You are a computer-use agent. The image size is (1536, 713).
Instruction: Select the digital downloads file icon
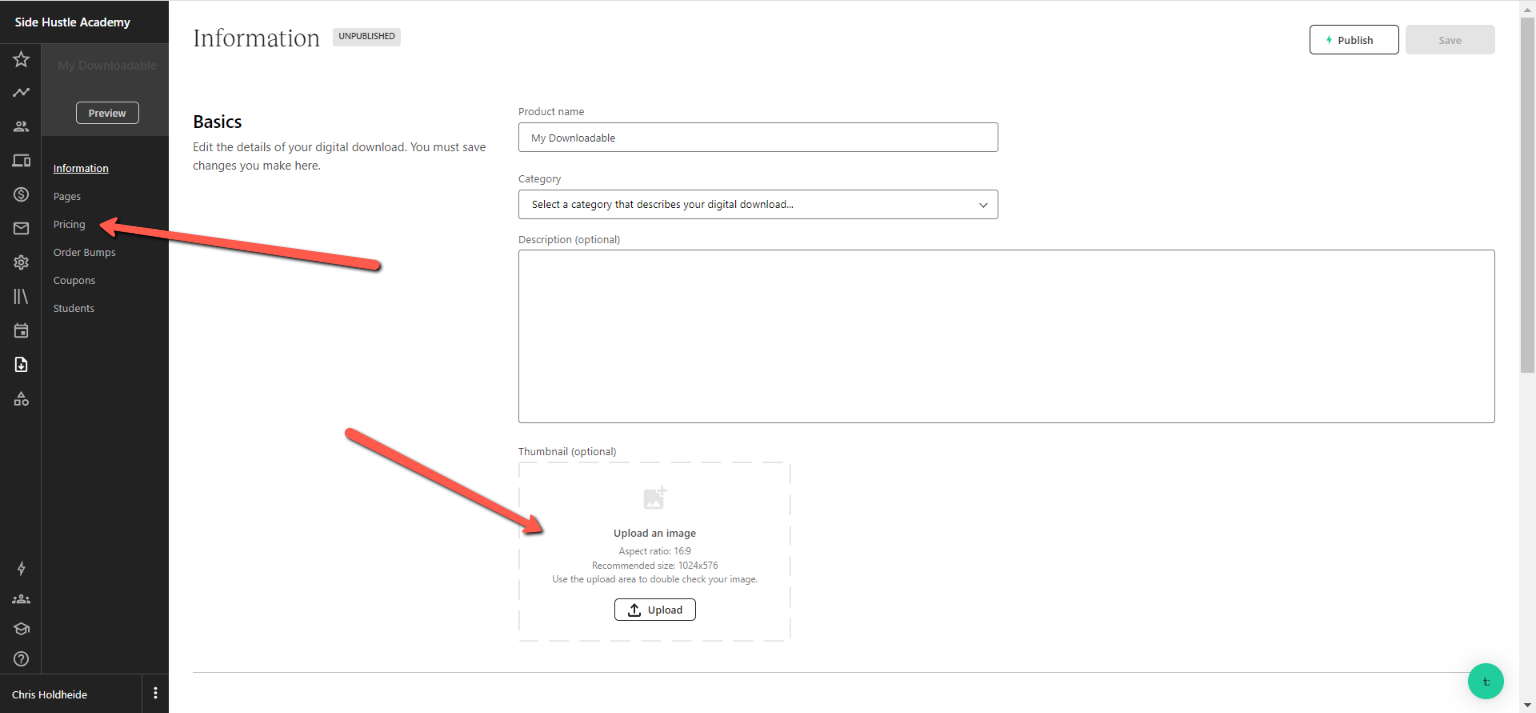pyautogui.click(x=20, y=365)
